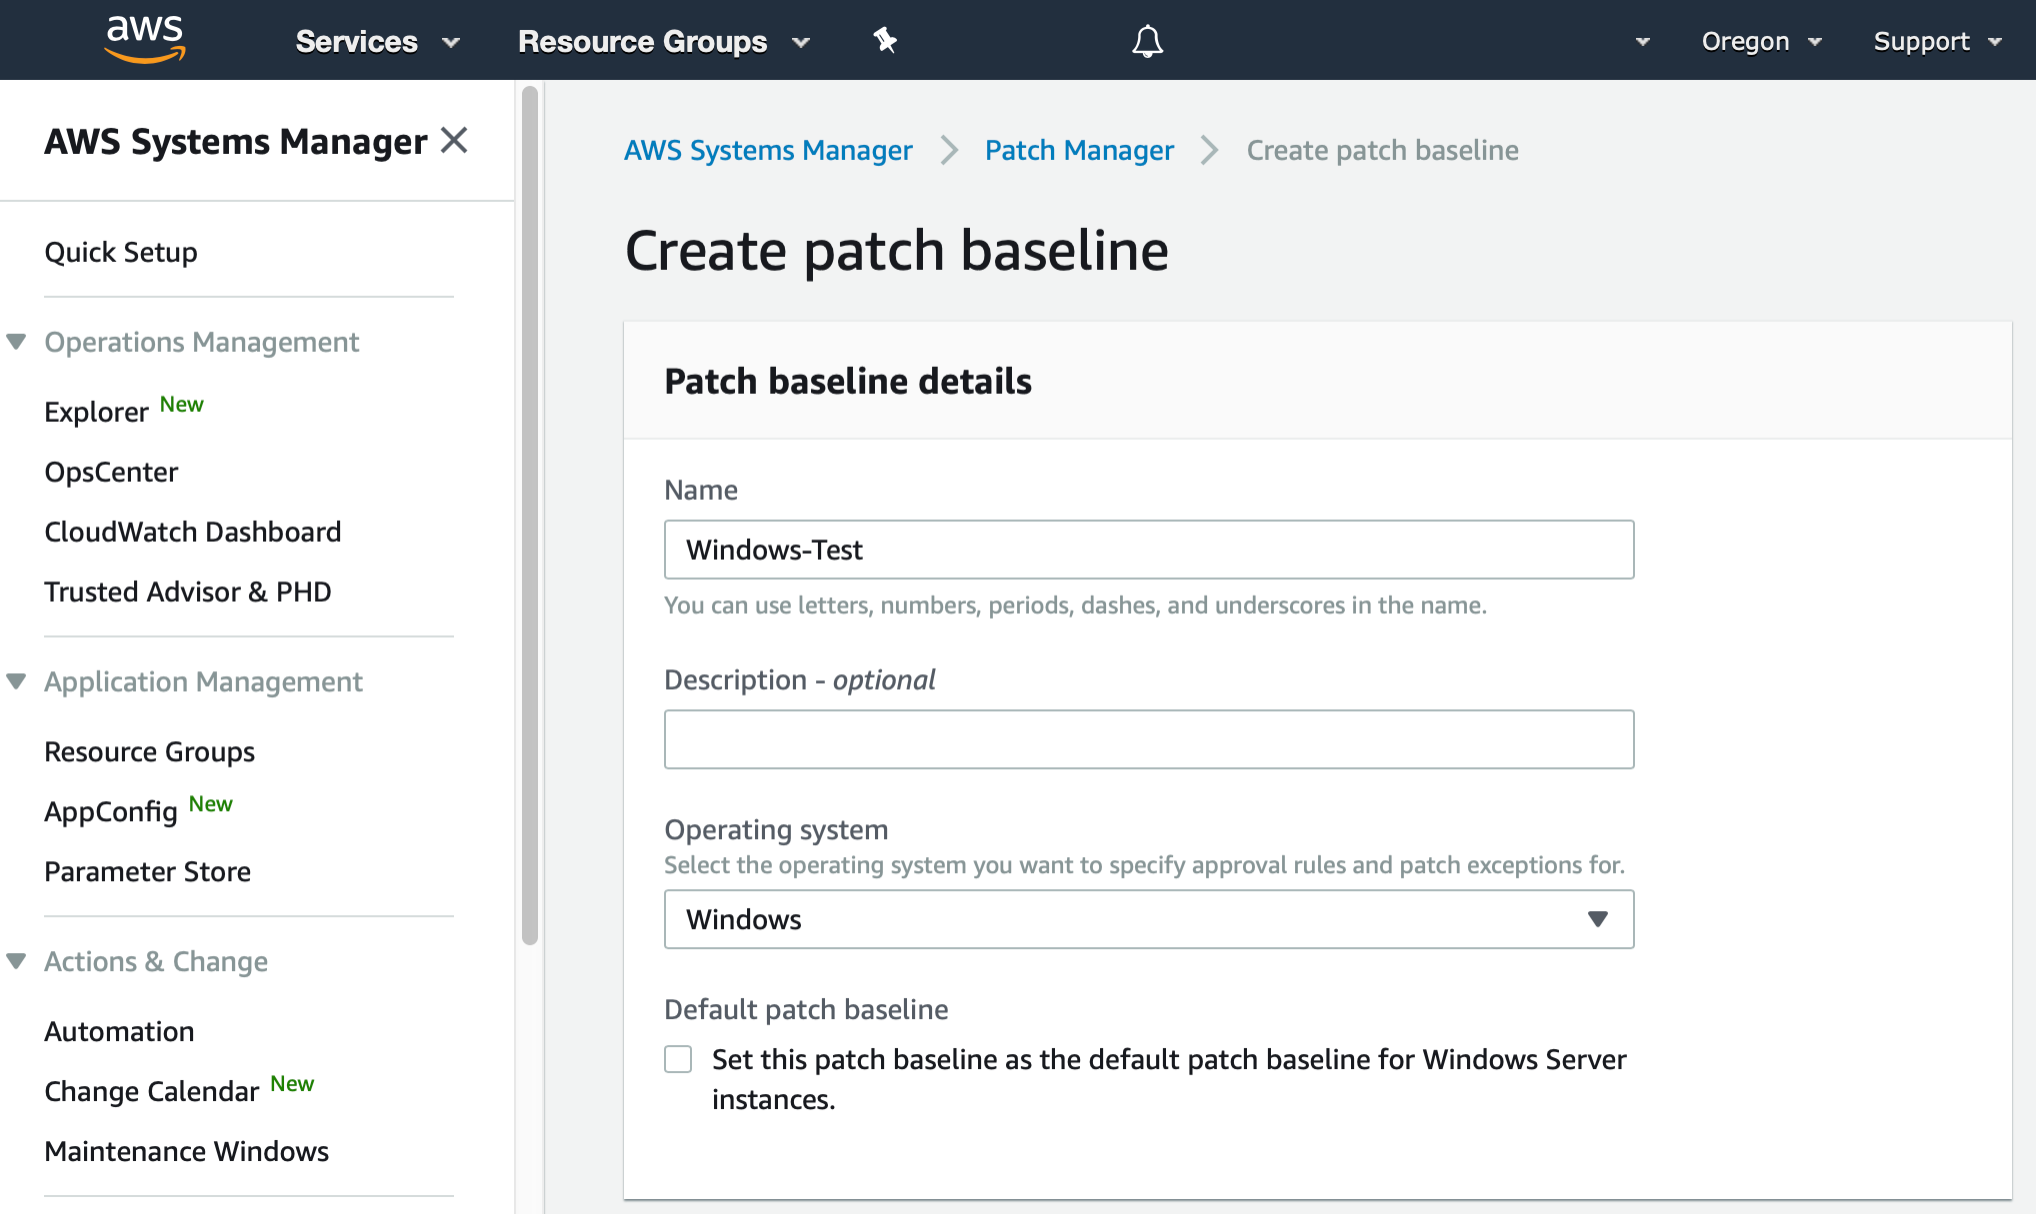Collapse the Operations Management section
Viewport: 2036px width, 1214px height.
pos(17,340)
